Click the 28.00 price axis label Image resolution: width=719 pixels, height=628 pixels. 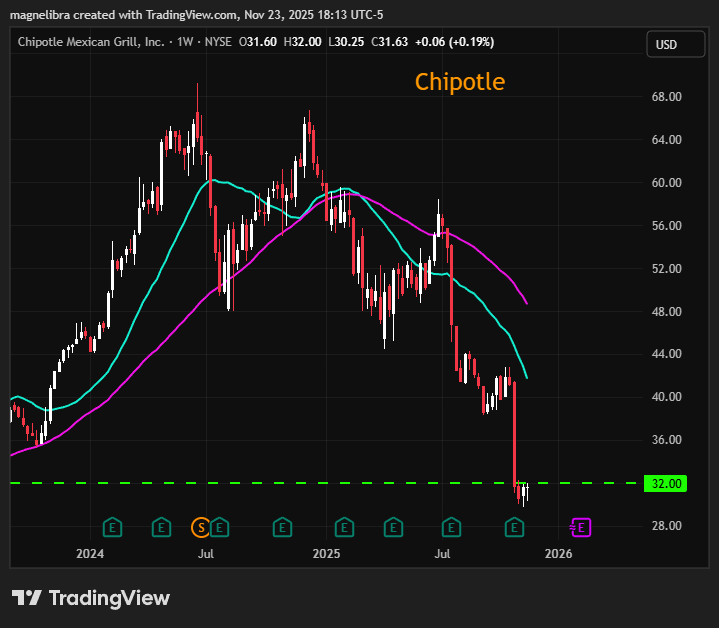pos(667,526)
